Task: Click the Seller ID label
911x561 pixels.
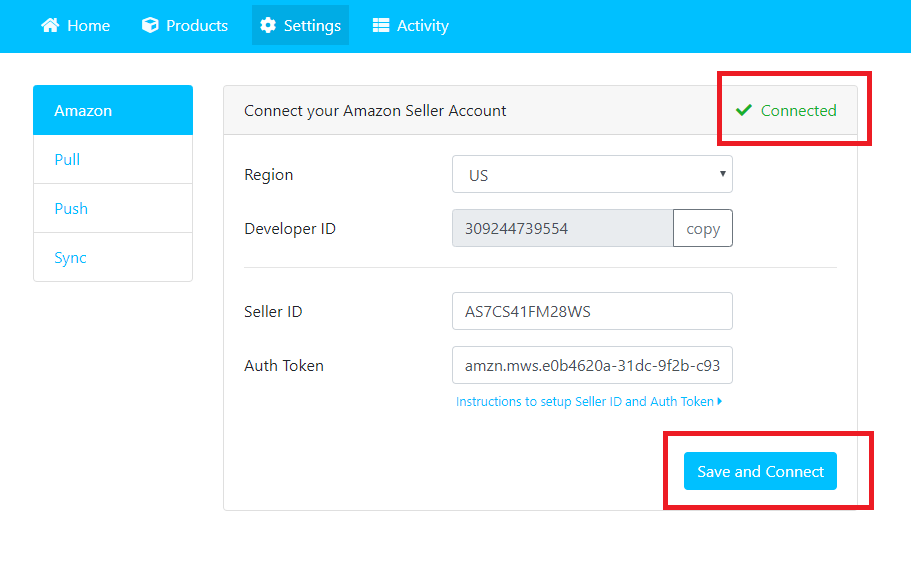Action: pyautogui.click(x=273, y=312)
